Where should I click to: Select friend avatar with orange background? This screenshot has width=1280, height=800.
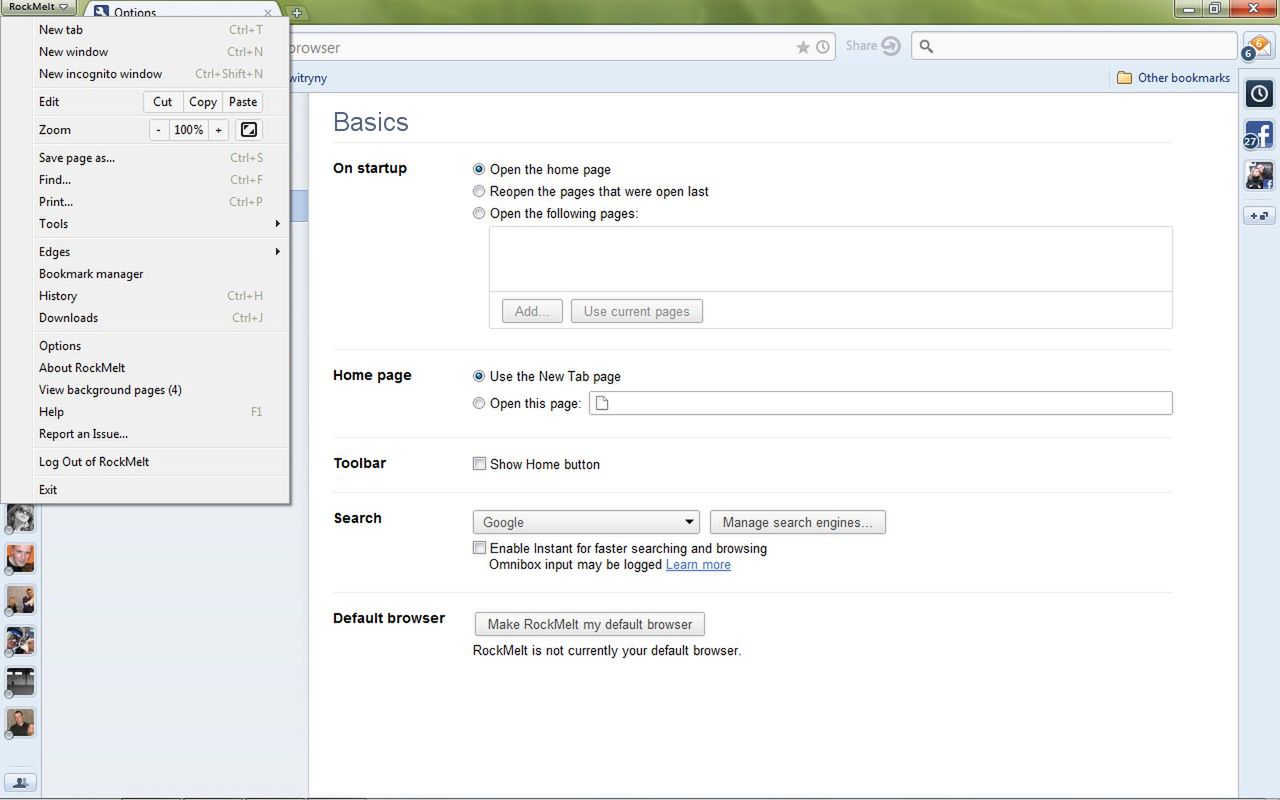(21, 558)
